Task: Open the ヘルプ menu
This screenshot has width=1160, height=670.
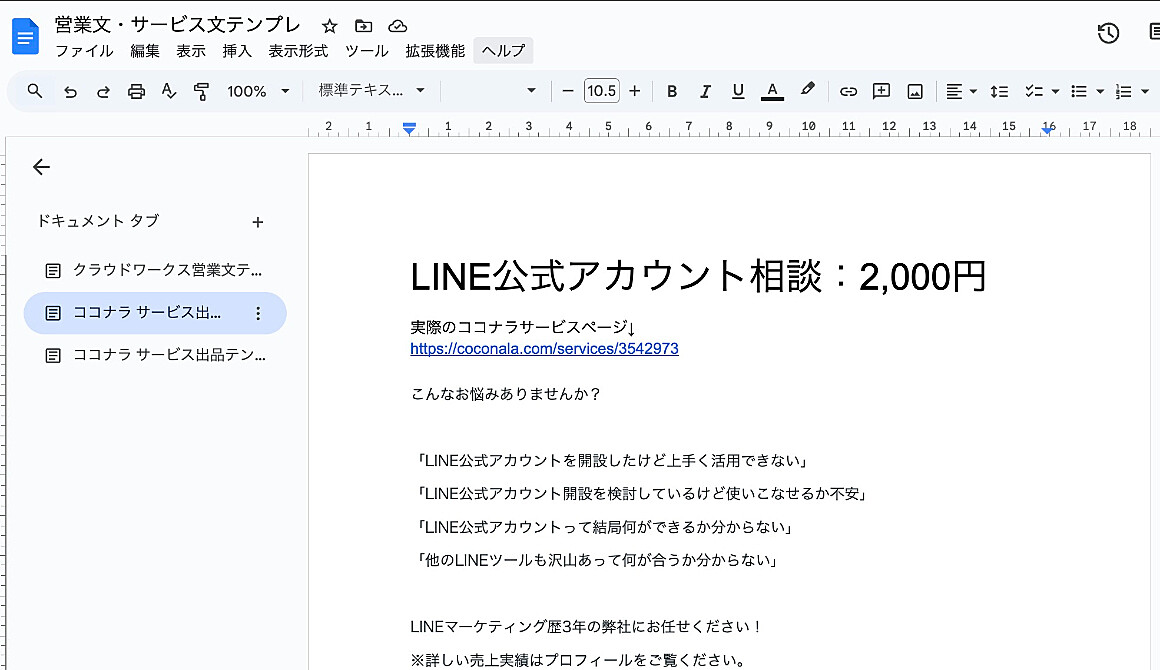Action: (x=503, y=51)
